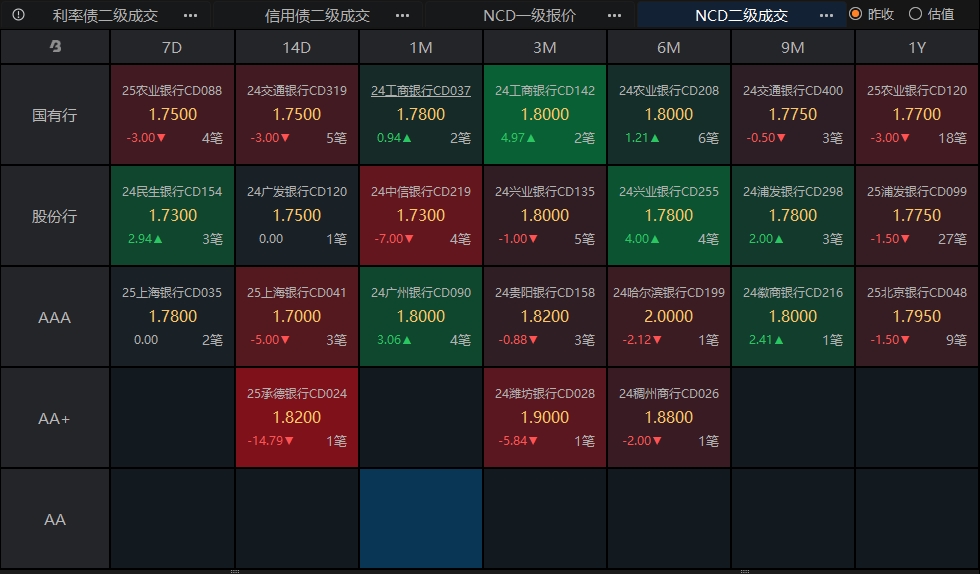This screenshot has width=980, height=574.
Task: Open the more options dots for 信用债二级成交
Action: 402,16
